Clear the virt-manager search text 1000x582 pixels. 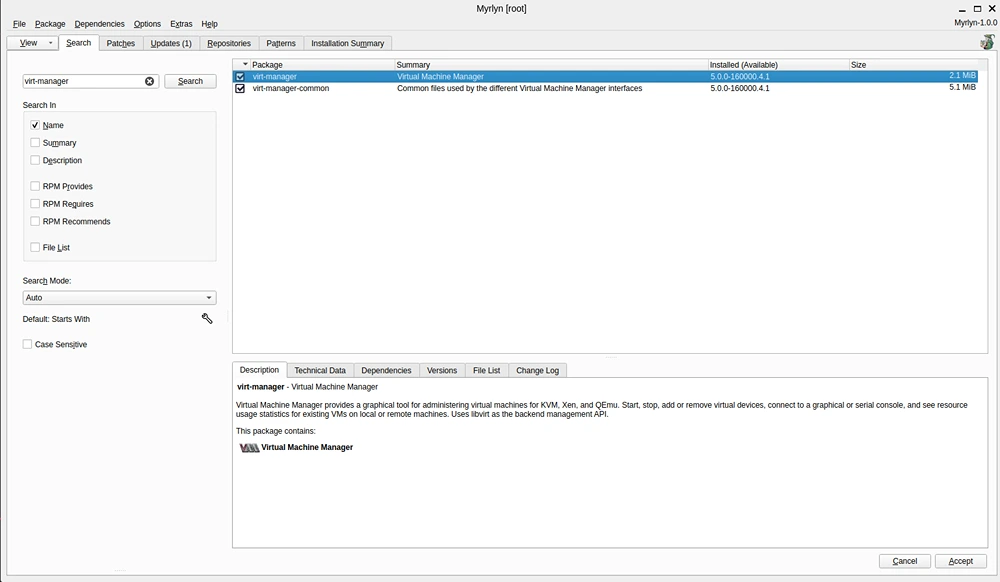(x=149, y=81)
